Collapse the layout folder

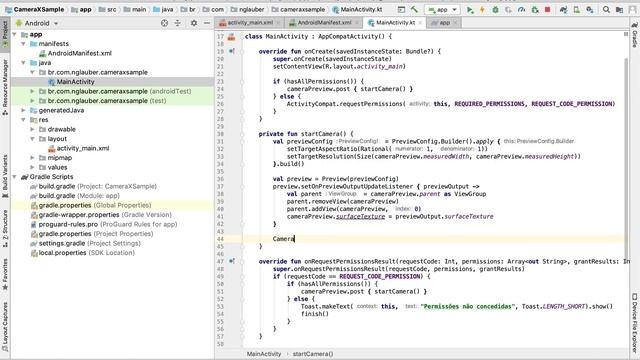coord(32,139)
